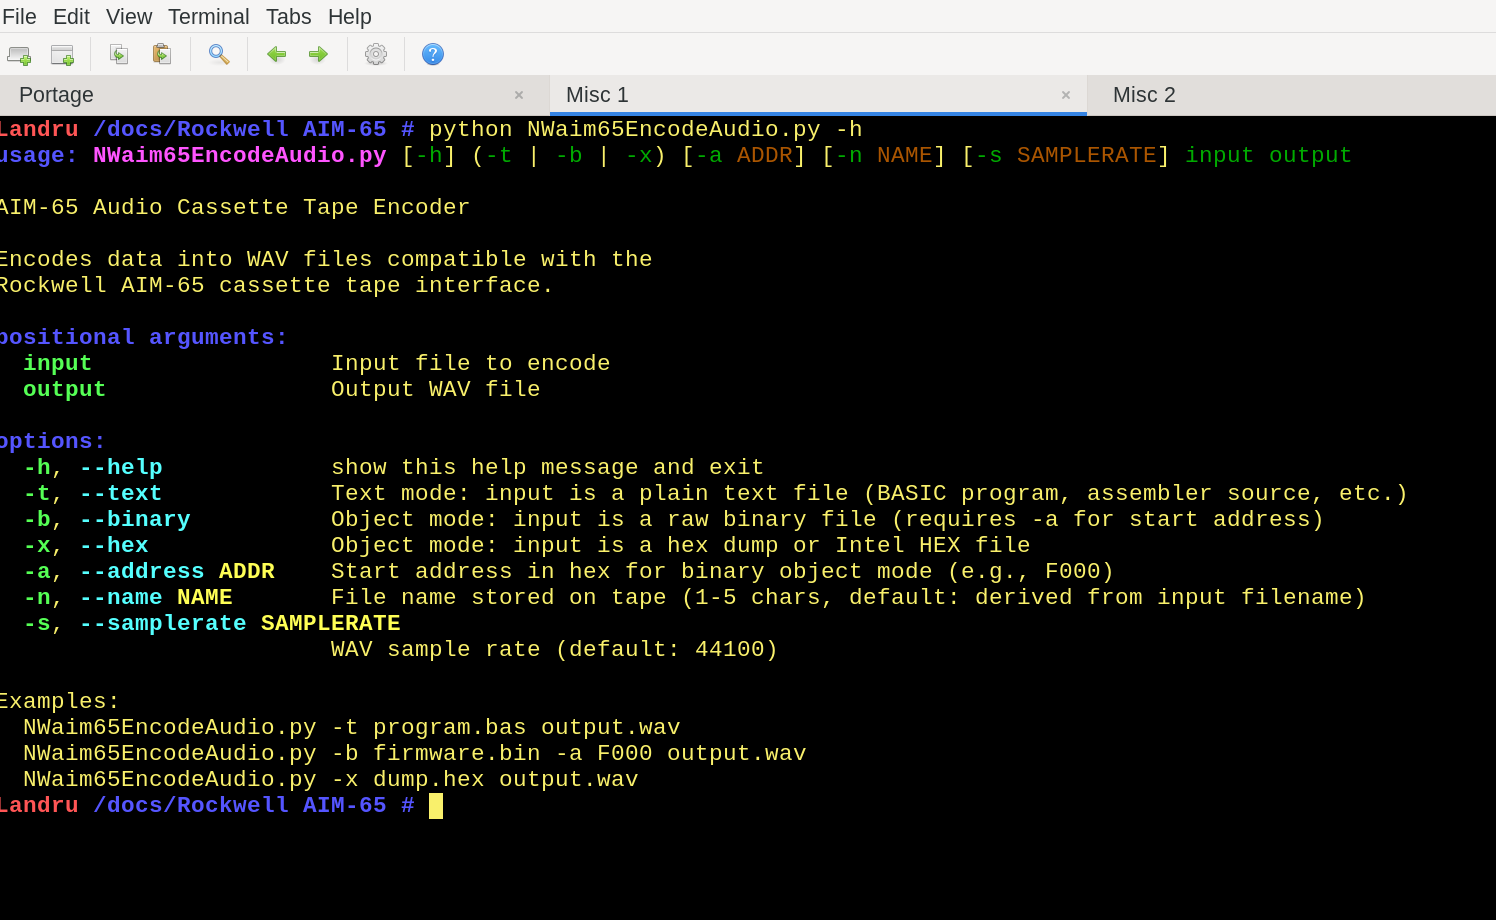
Task: Open the Terminal menu
Action: click(208, 17)
